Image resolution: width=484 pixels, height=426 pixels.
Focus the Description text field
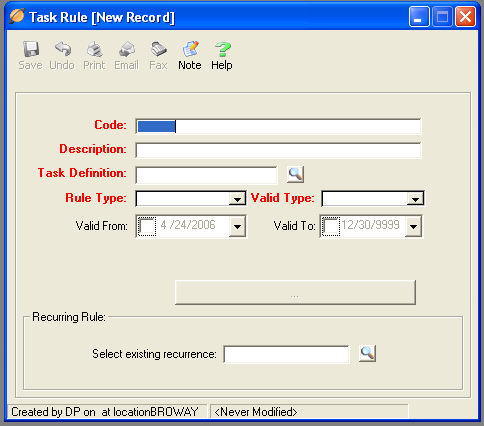278,150
